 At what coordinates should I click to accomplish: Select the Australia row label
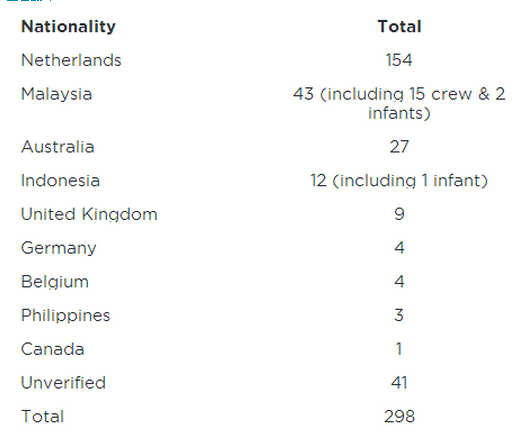pos(58,147)
